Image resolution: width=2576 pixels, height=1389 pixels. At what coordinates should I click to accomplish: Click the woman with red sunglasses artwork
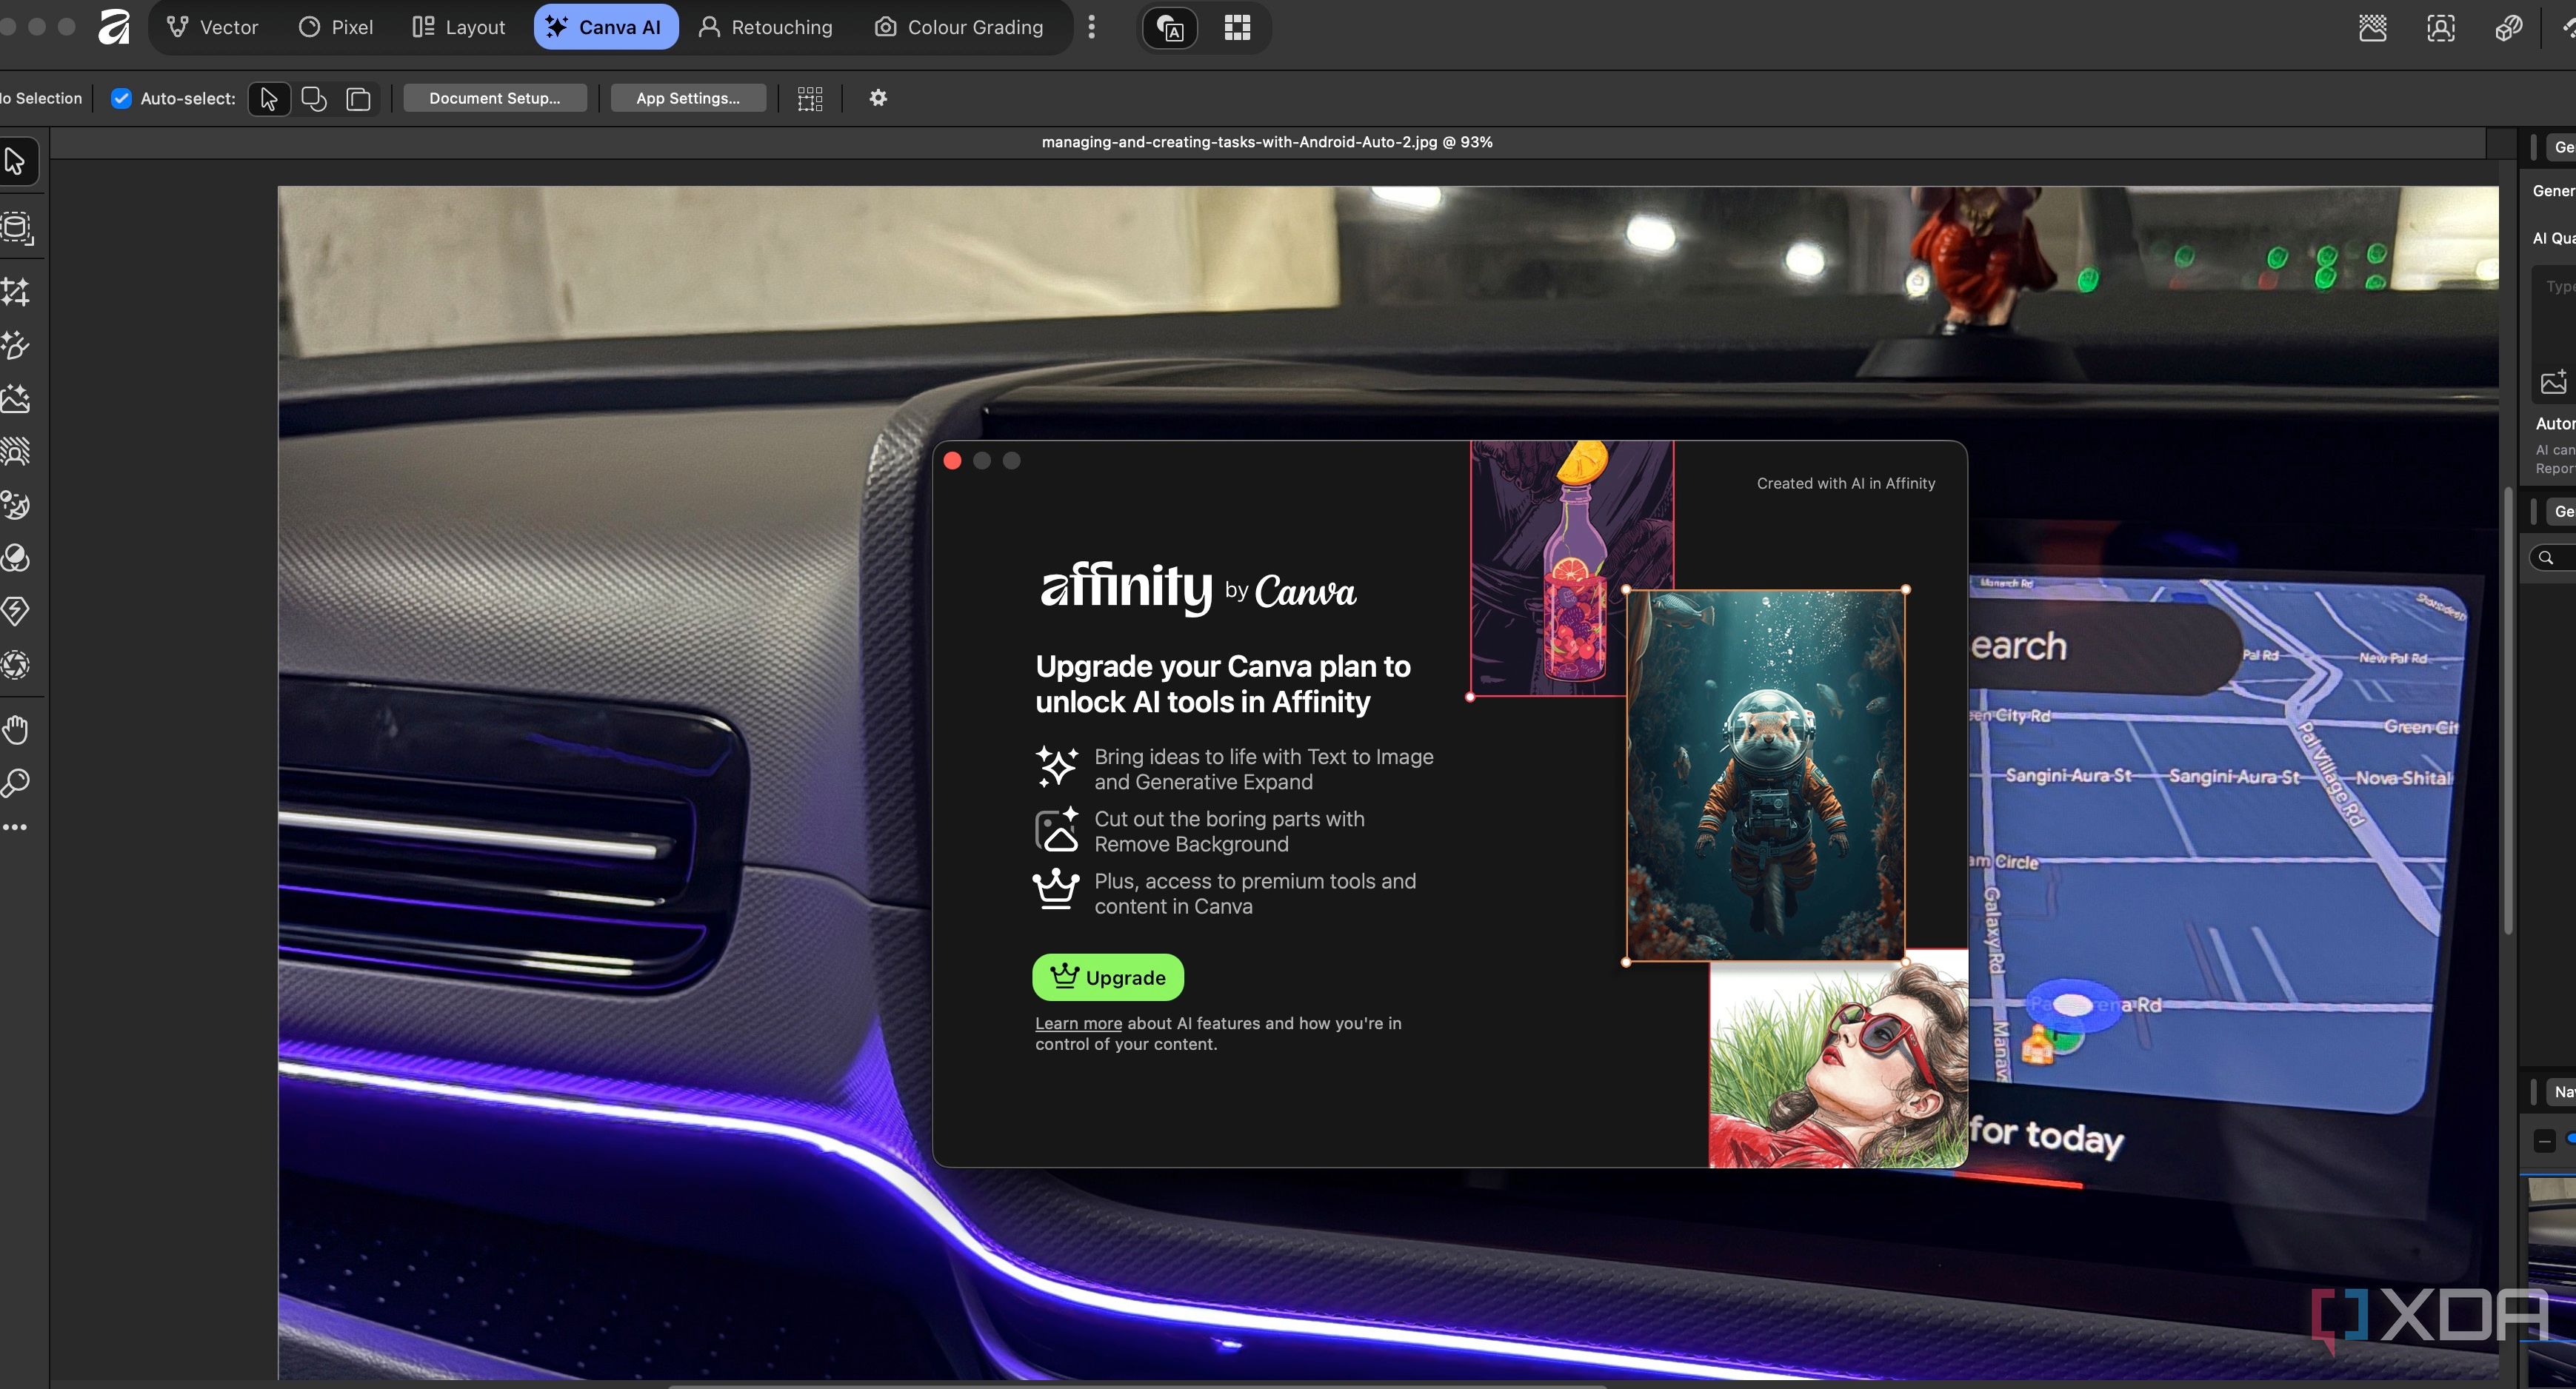point(1838,1064)
